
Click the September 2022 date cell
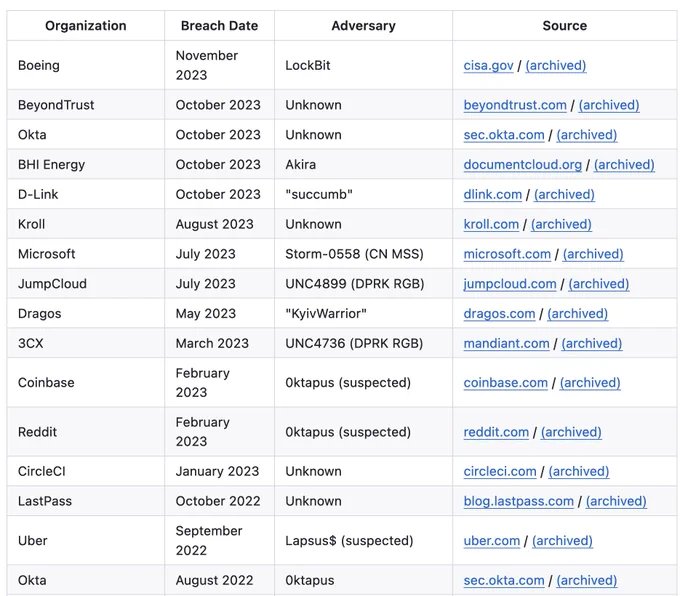[219, 541]
